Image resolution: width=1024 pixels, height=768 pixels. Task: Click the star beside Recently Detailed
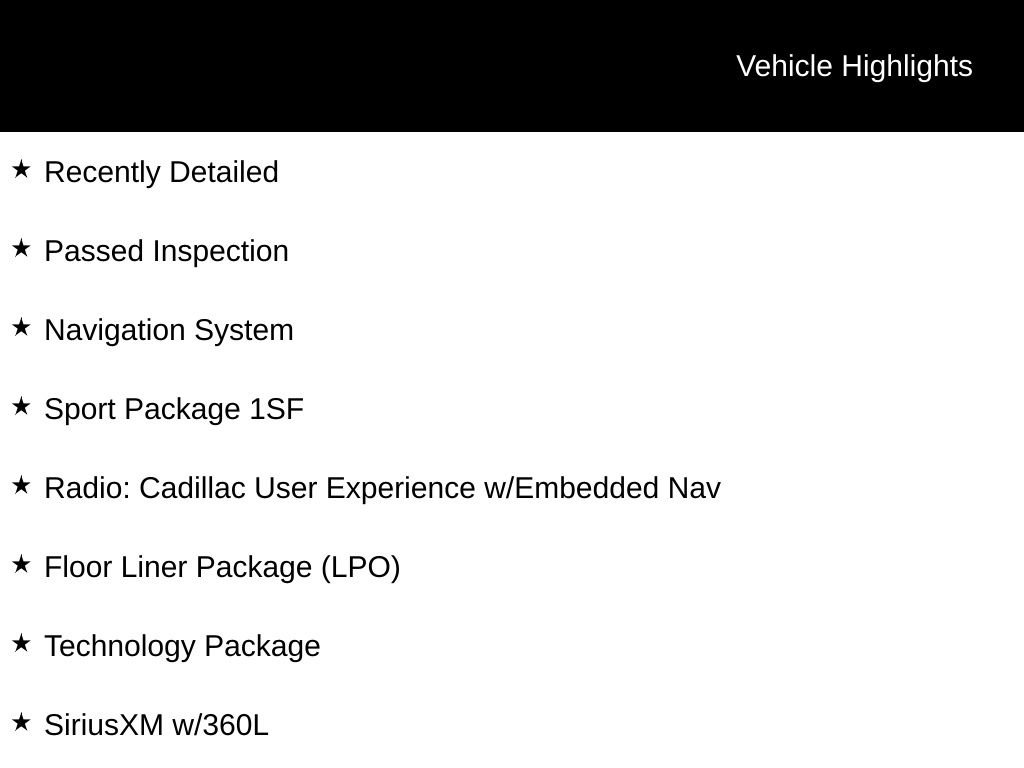[x=21, y=170]
